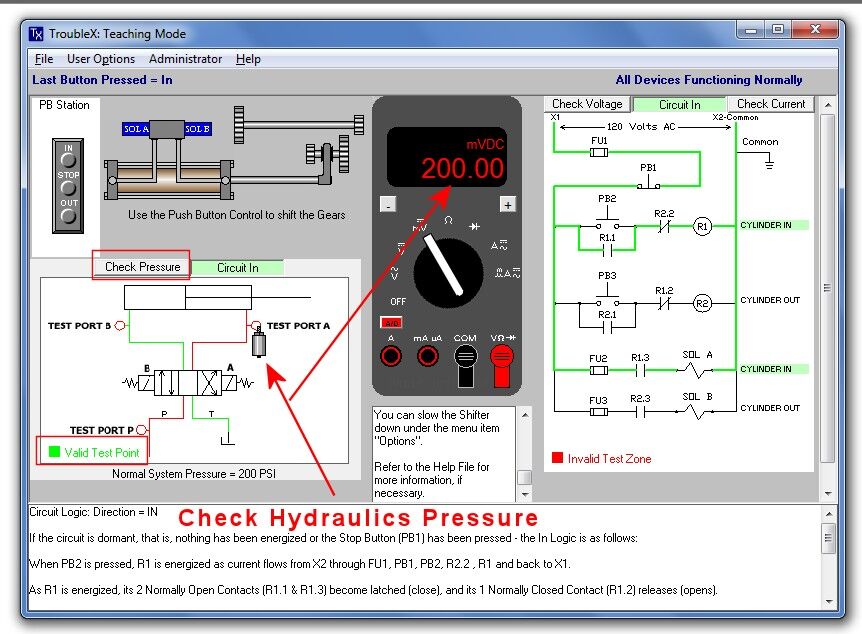
Task: Open the Administrator menu
Action: tap(185, 59)
